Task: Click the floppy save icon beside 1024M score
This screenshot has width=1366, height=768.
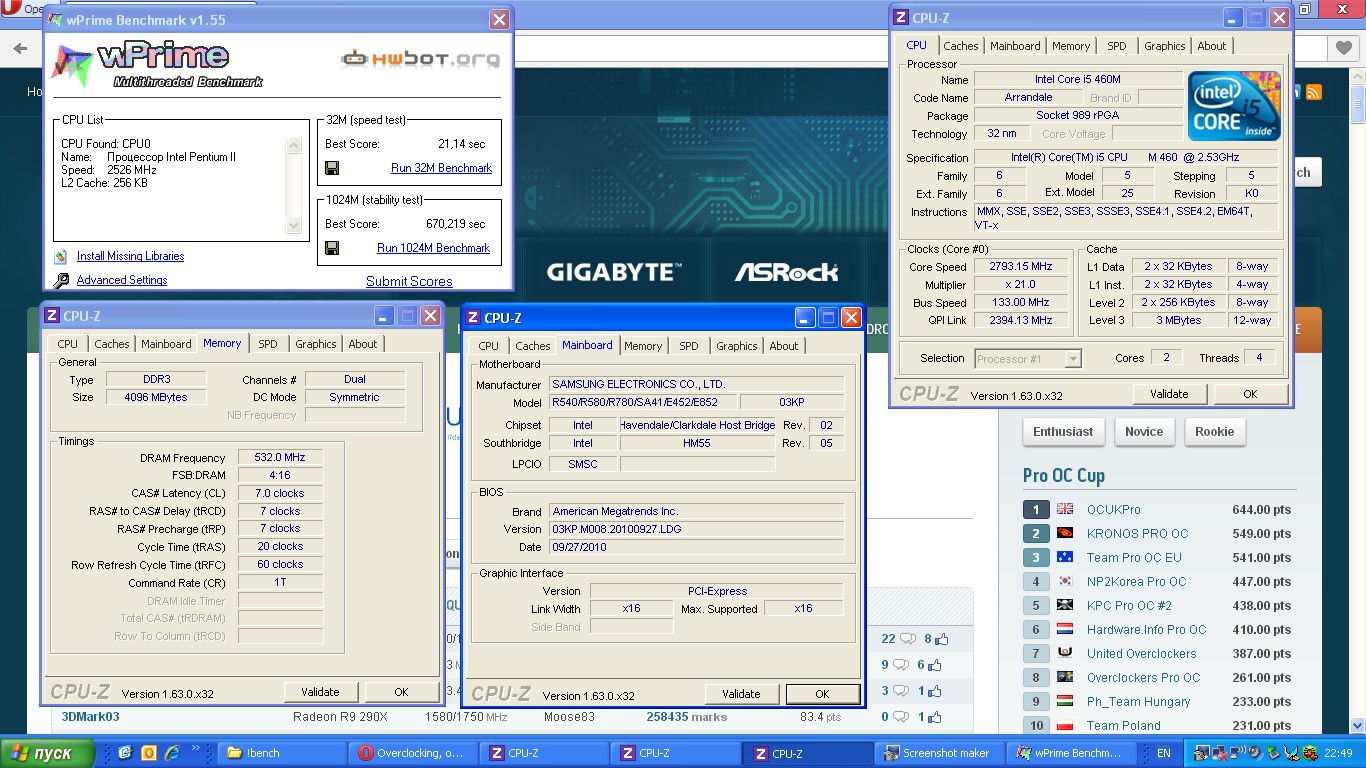Action: click(x=332, y=248)
